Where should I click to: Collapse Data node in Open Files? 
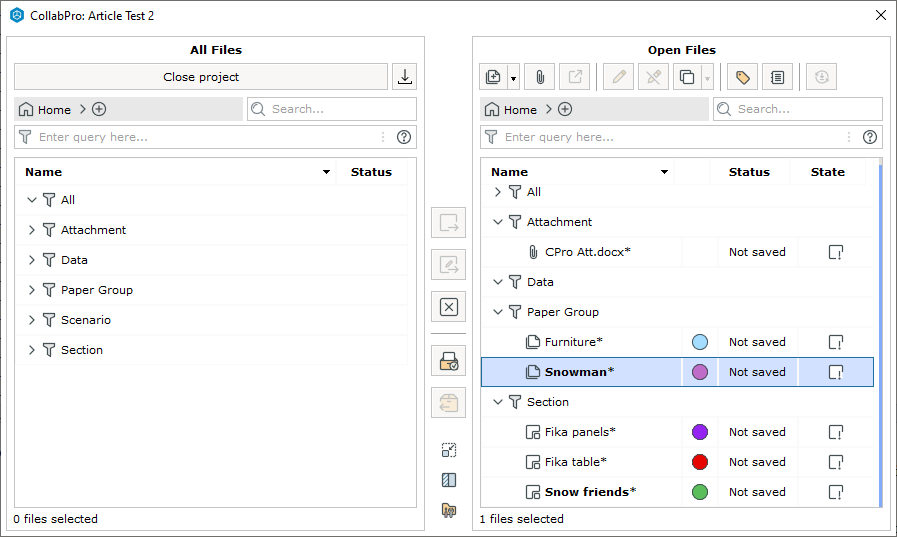click(498, 282)
